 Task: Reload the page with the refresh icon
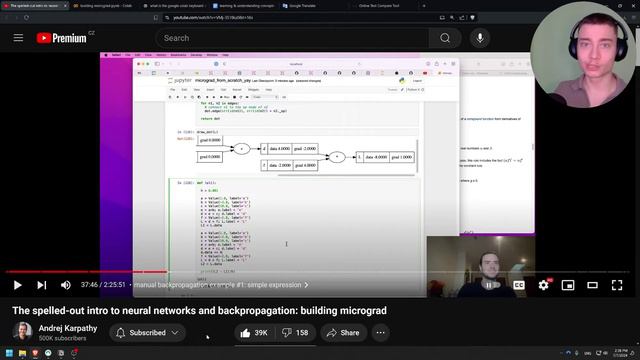pos(27,18)
